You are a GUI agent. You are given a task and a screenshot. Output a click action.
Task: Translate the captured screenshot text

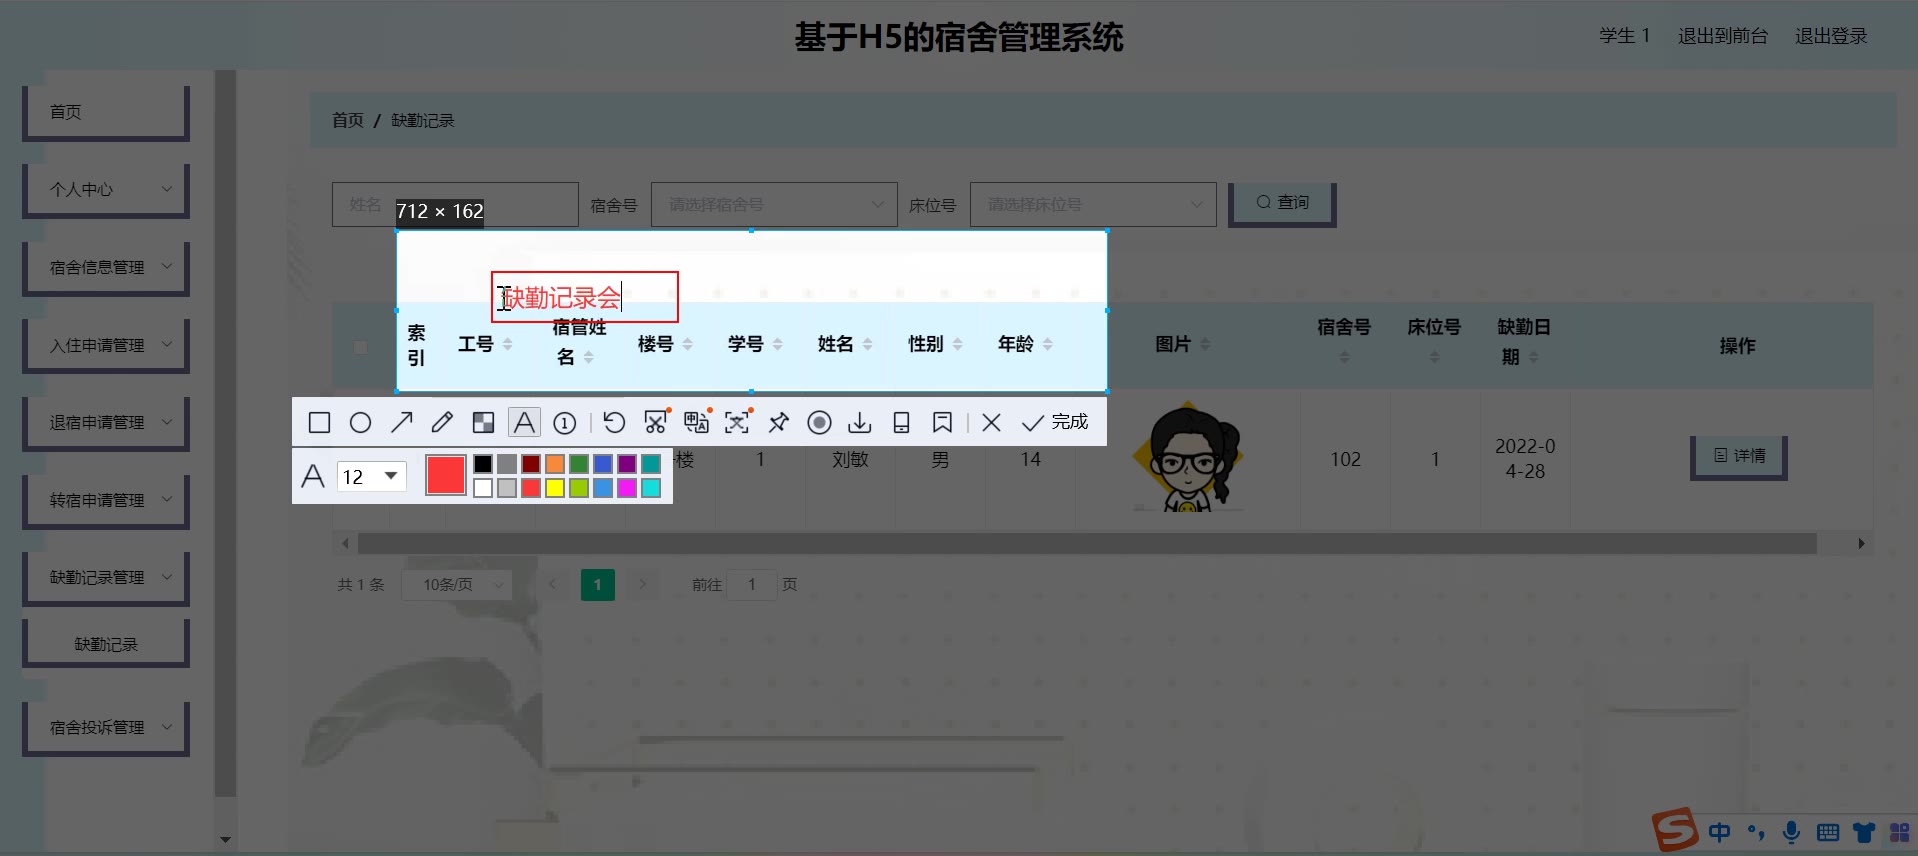coord(696,423)
